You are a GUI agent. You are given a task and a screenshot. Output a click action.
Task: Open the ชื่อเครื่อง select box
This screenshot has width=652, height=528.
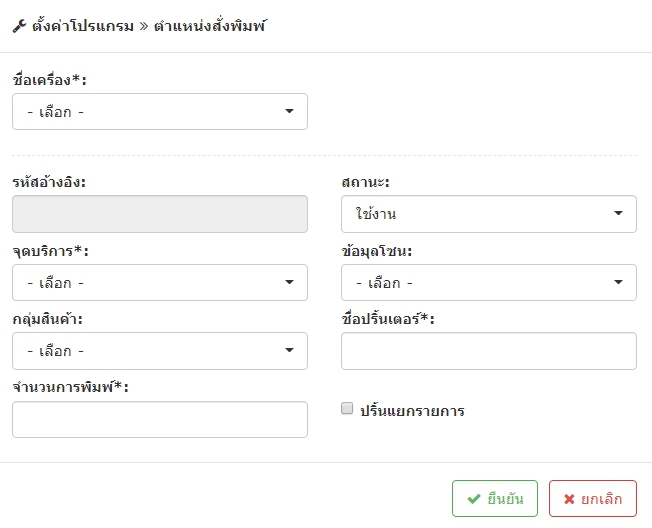(160, 111)
